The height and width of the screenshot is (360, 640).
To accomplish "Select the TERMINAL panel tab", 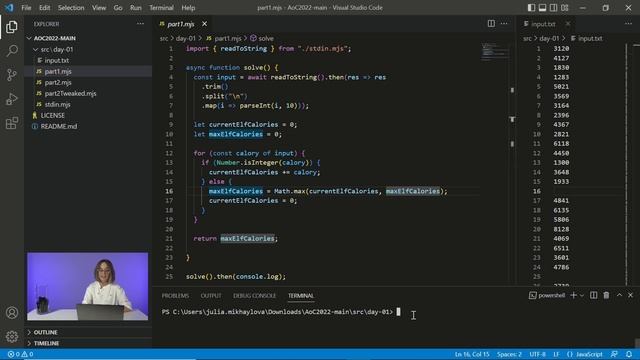I will (301, 296).
